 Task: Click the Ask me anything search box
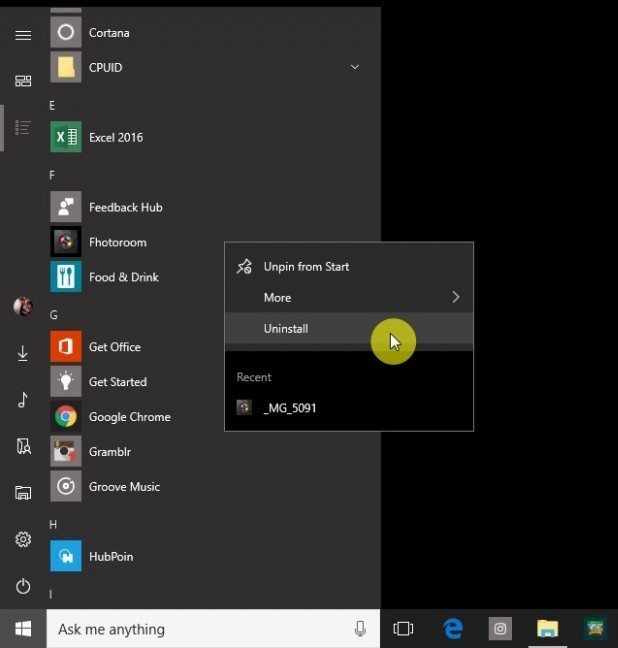click(200, 629)
